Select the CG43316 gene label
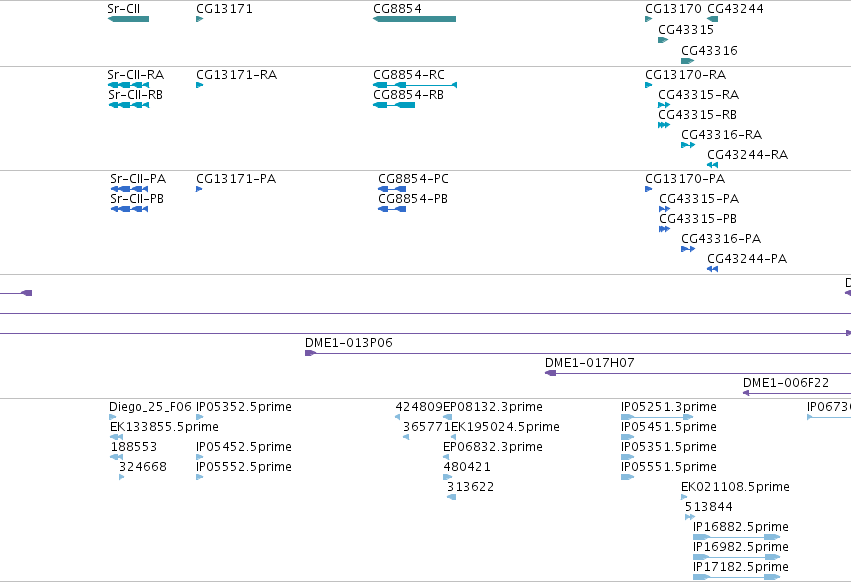Image resolution: width=851 pixels, height=582 pixels. (709, 50)
